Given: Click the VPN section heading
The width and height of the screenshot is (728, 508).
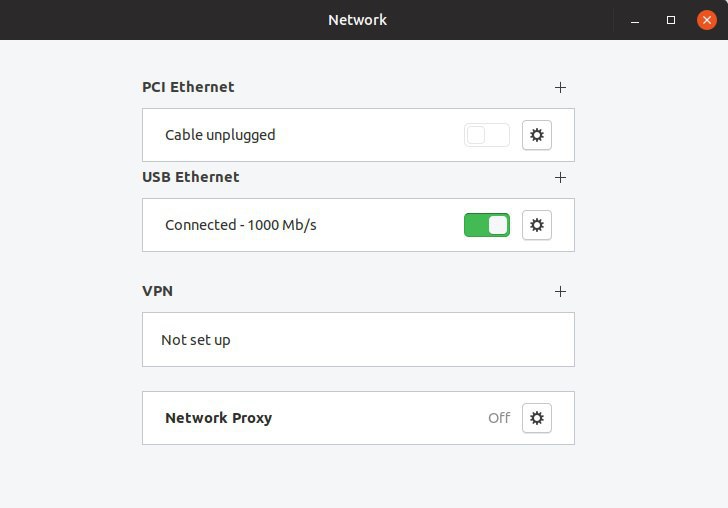Looking at the screenshot, I should point(157,291).
